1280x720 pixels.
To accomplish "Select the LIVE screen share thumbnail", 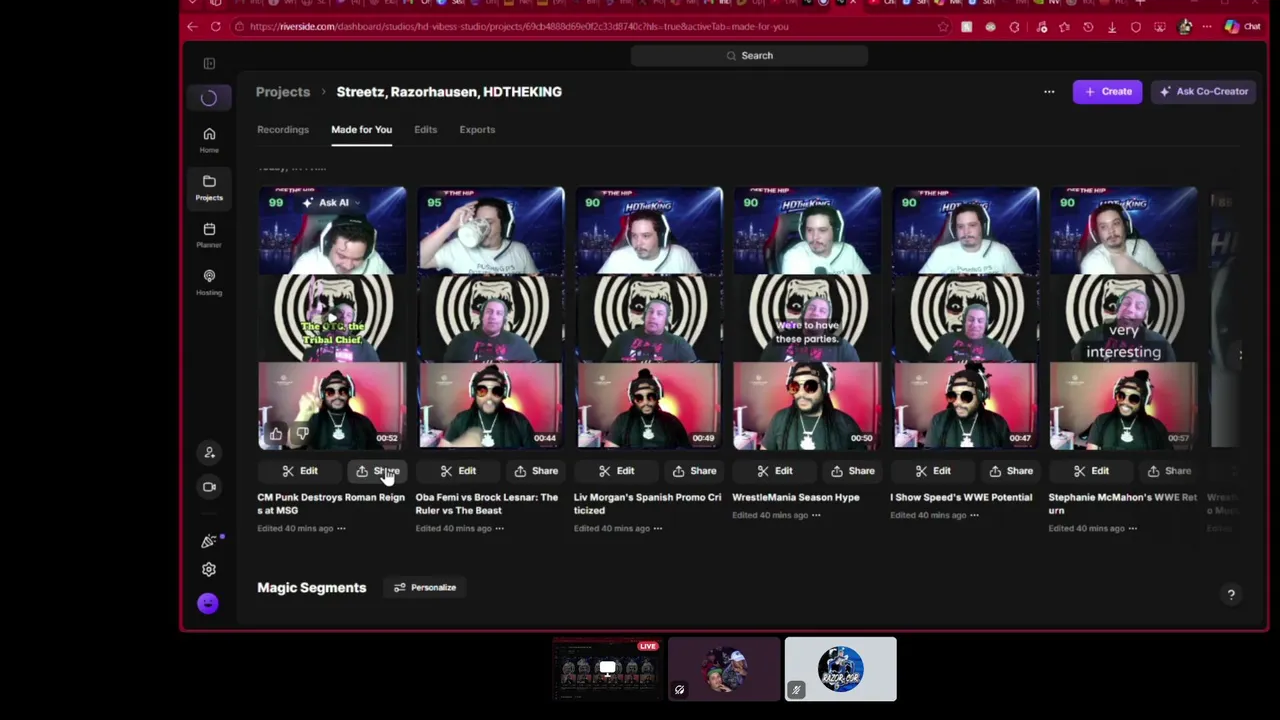I will click(x=608, y=669).
